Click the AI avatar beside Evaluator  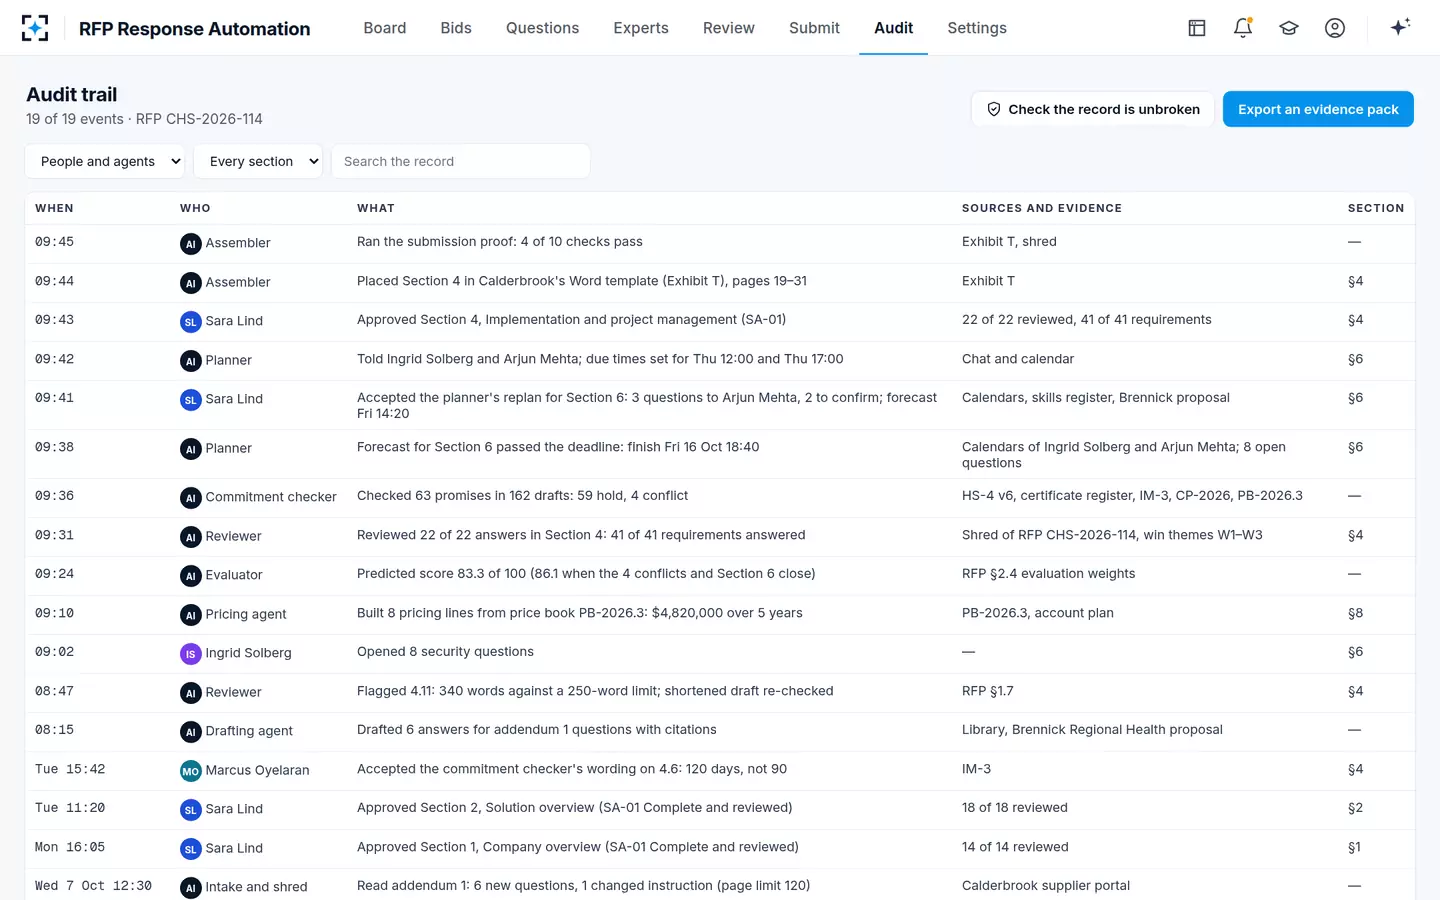pos(190,575)
